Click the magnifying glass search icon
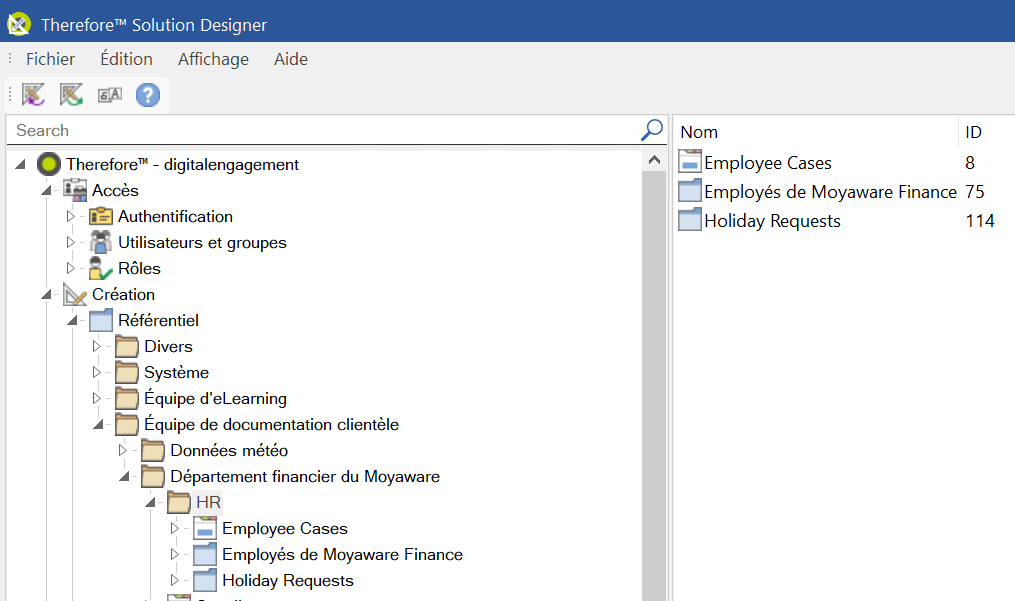This screenshot has width=1015, height=601. coord(652,130)
